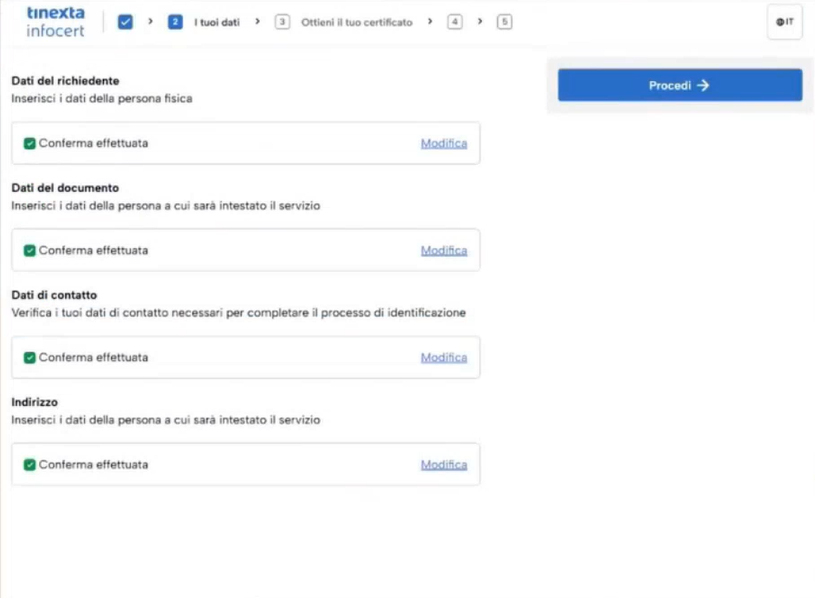Go to 'I tuoi dati' step

click(x=217, y=22)
